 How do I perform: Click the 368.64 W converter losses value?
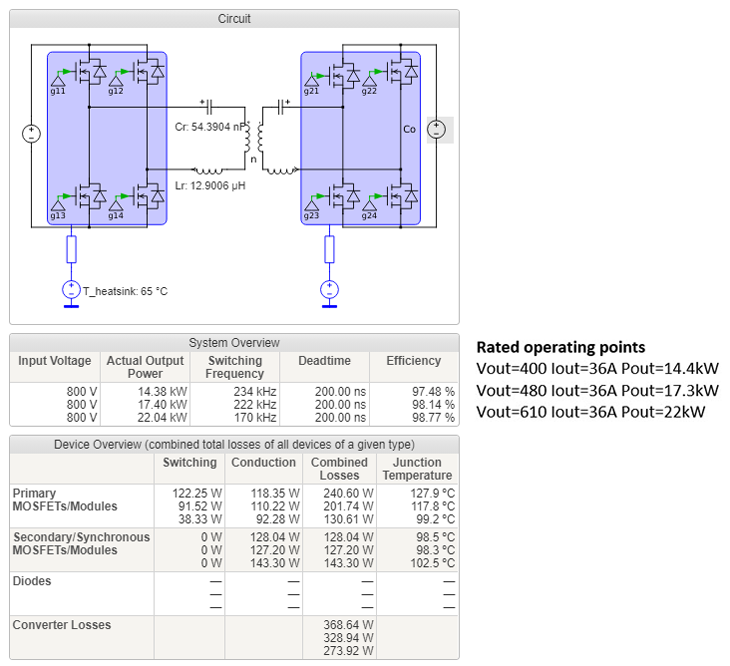point(348,625)
